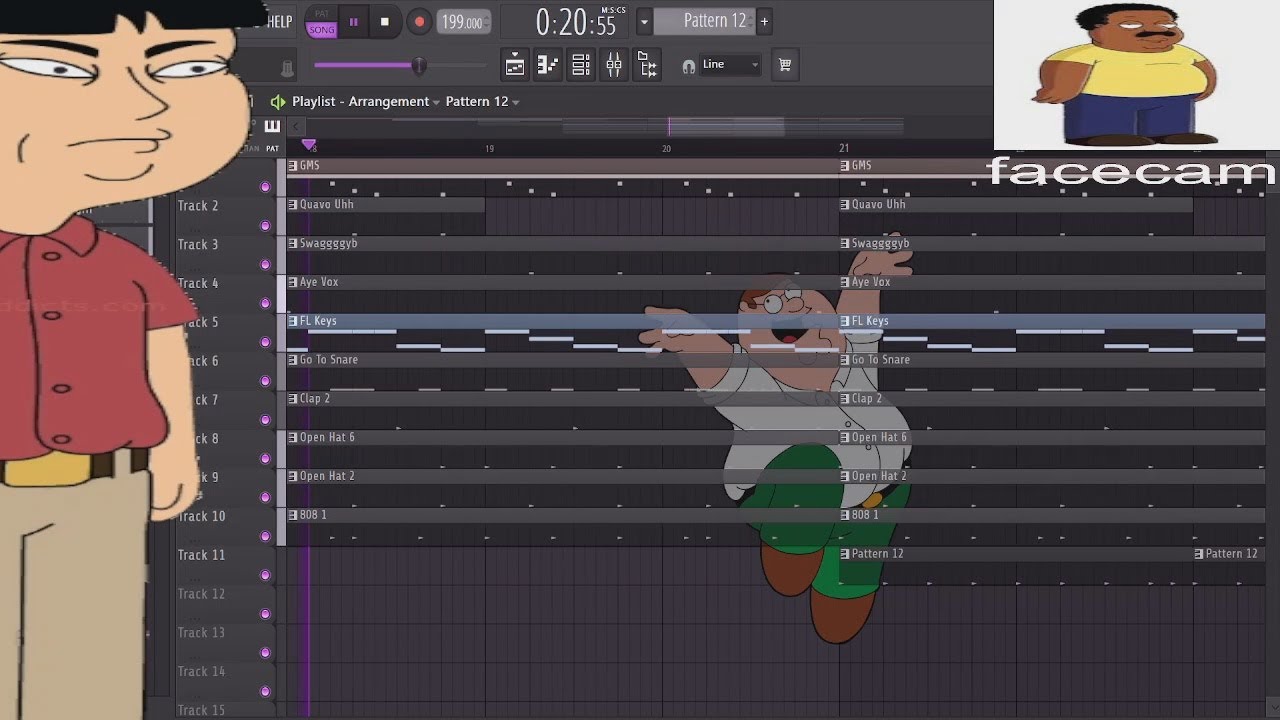Switch to PAT mode toggle
The width and height of the screenshot is (1280, 720).
click(x=322, y=14)
